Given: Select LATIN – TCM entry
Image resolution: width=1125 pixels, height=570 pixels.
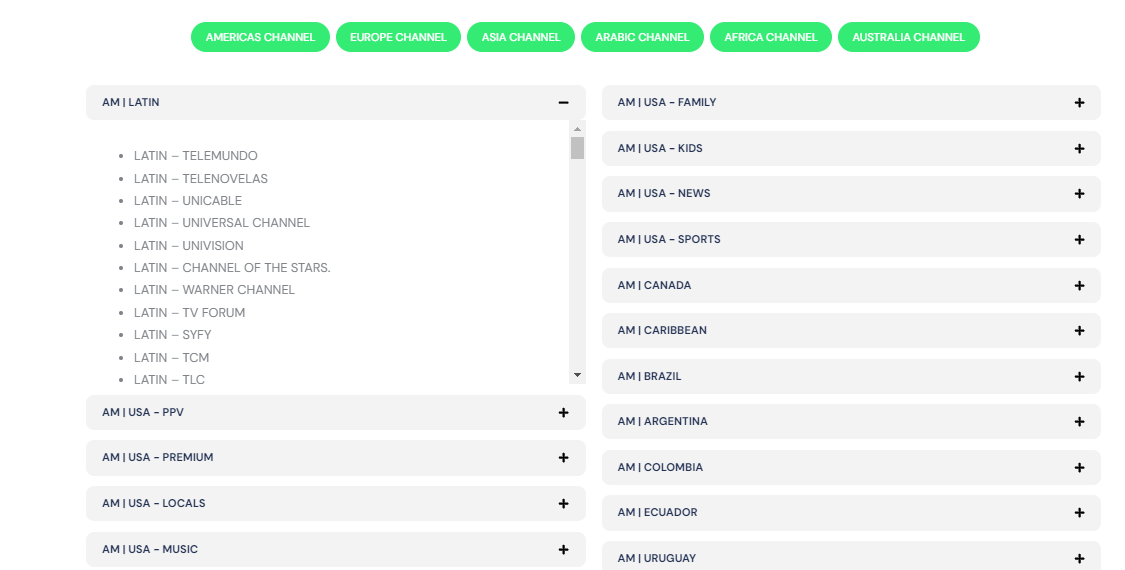Looking at the screenshot, I should click(x=171, y=358).
